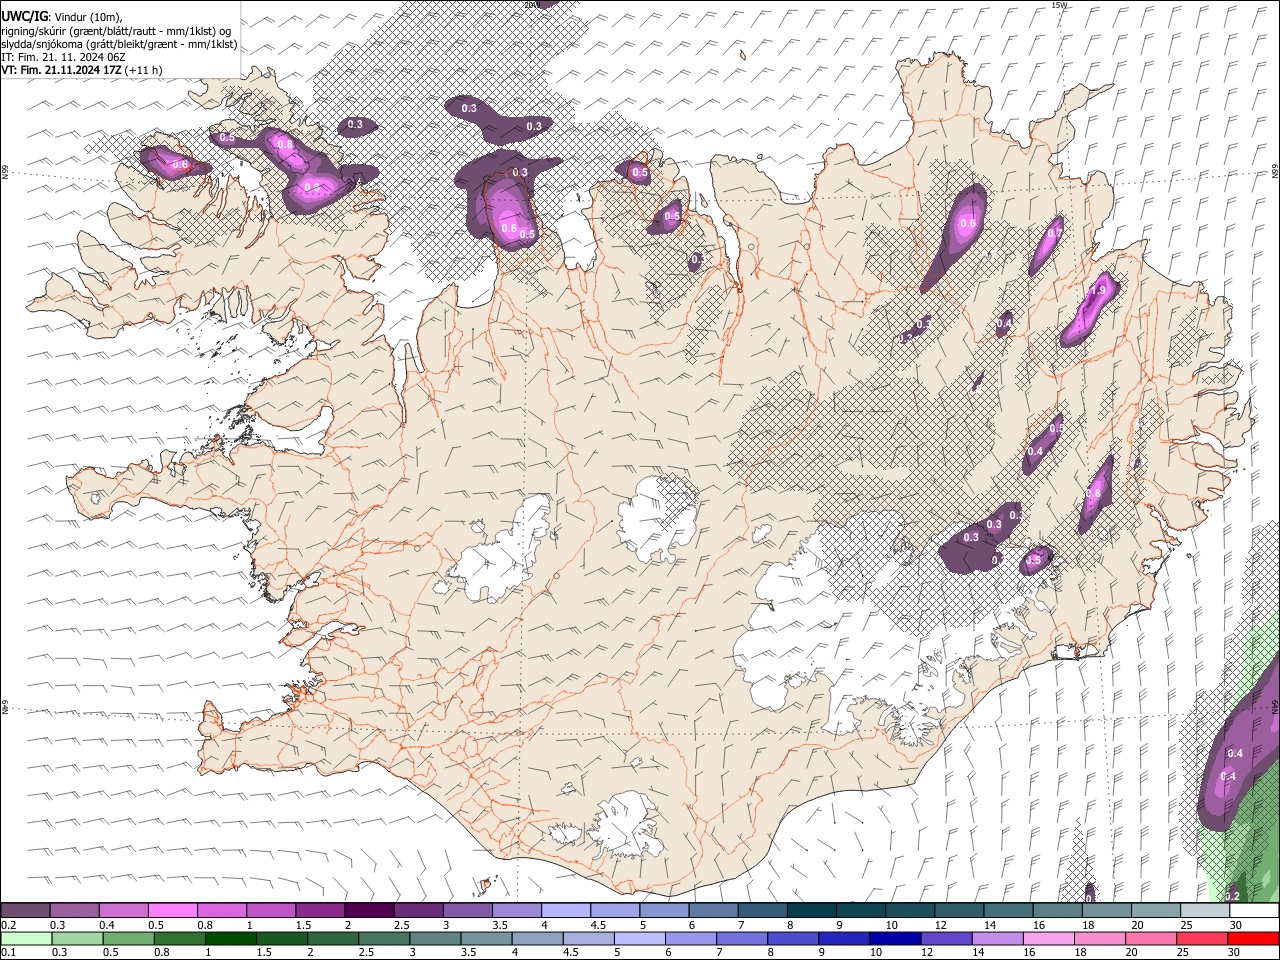The width and height of the screenshot is (1280, 960).
Task: Click the '15W' longitude label at the top edge
Action: coord(1059,5)
